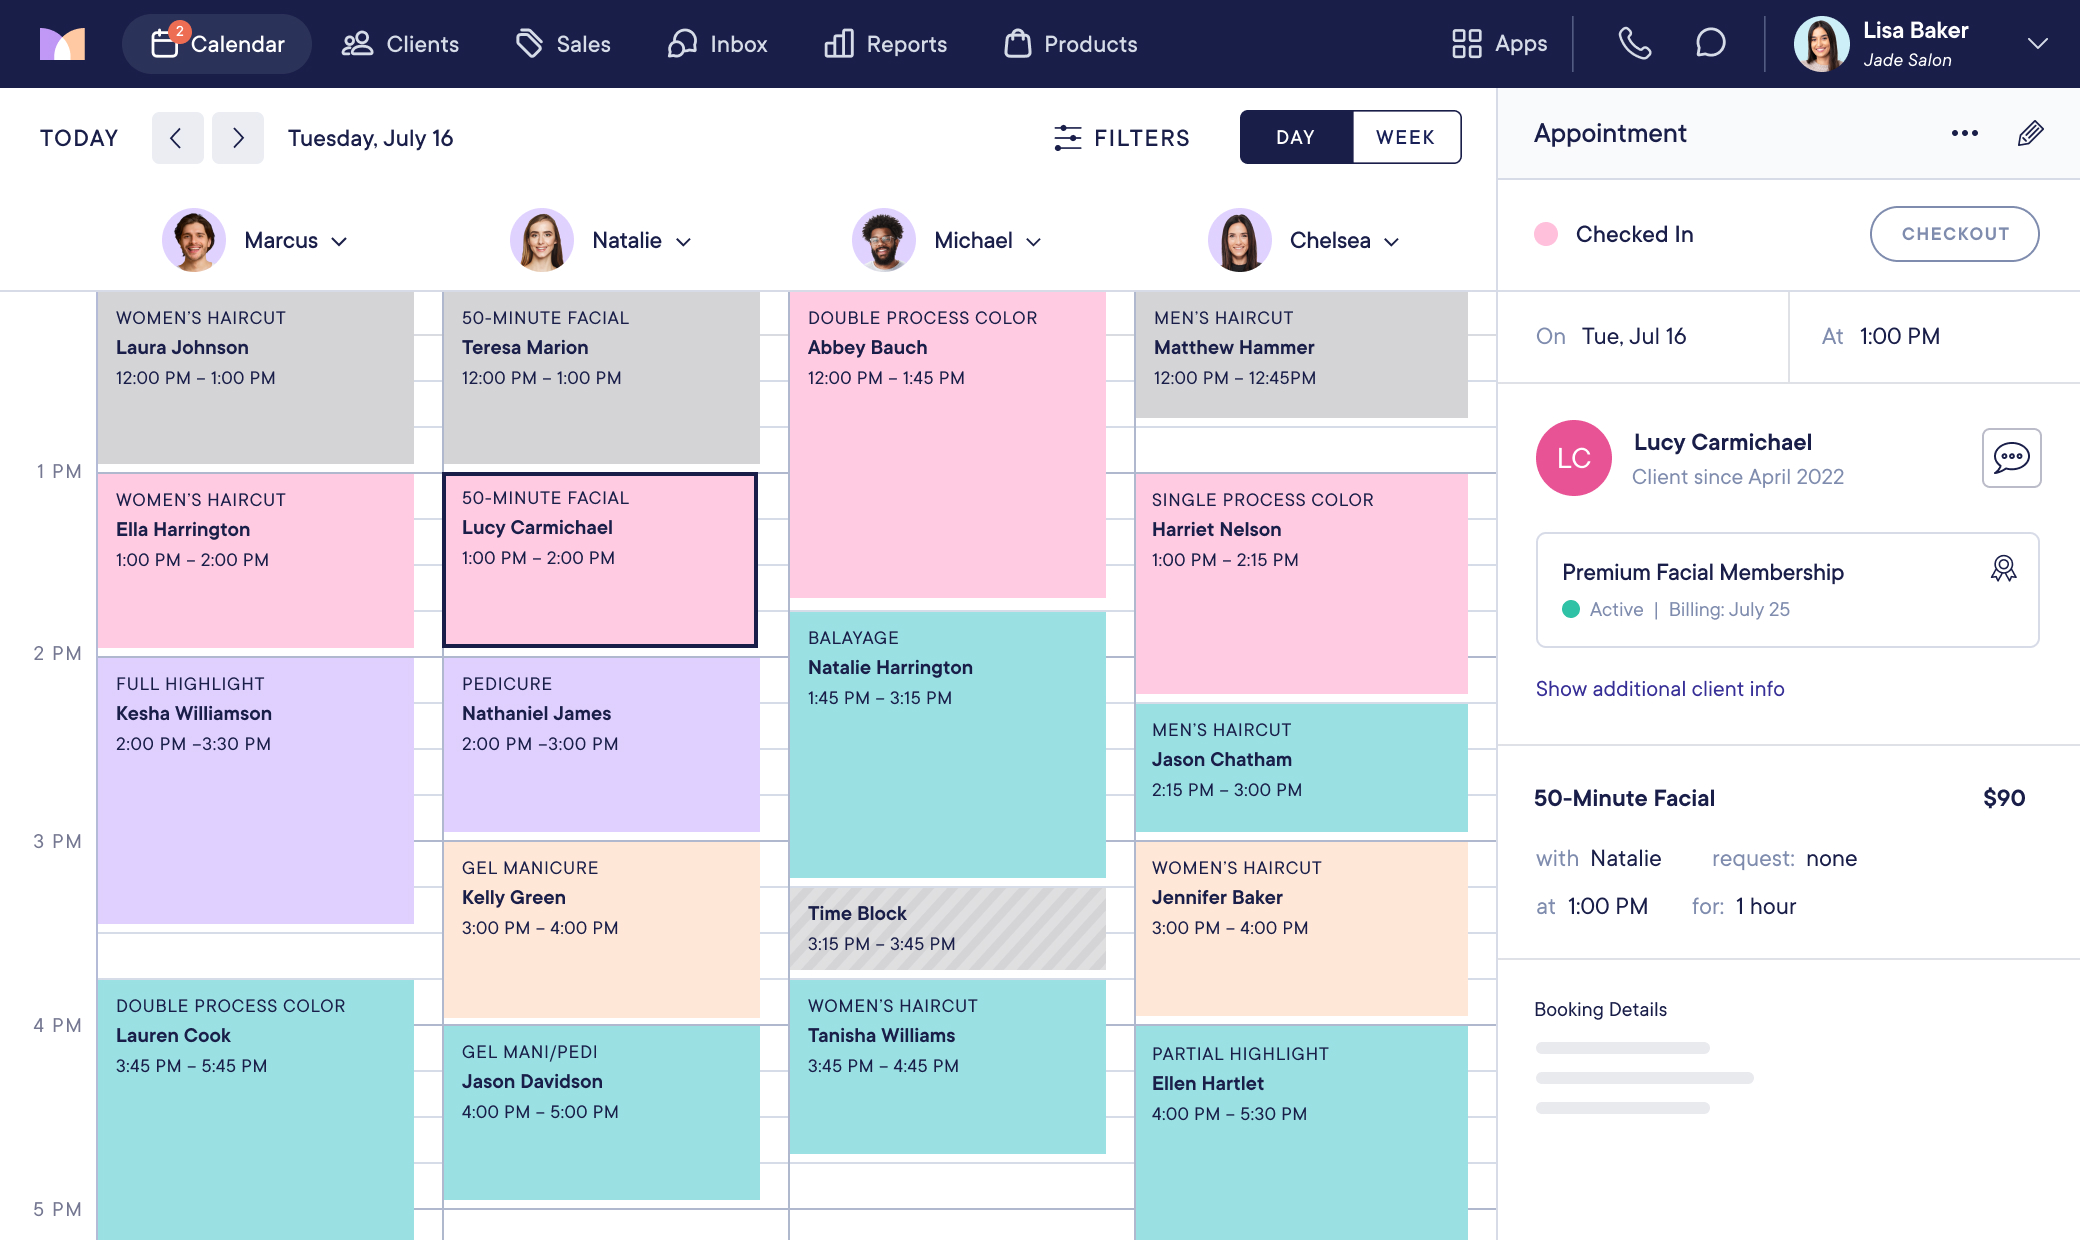Image resolution: width=2080 pixels, height=1240 pixels.
Task: Open the chat bubble icon in header
Action: 1710,43
